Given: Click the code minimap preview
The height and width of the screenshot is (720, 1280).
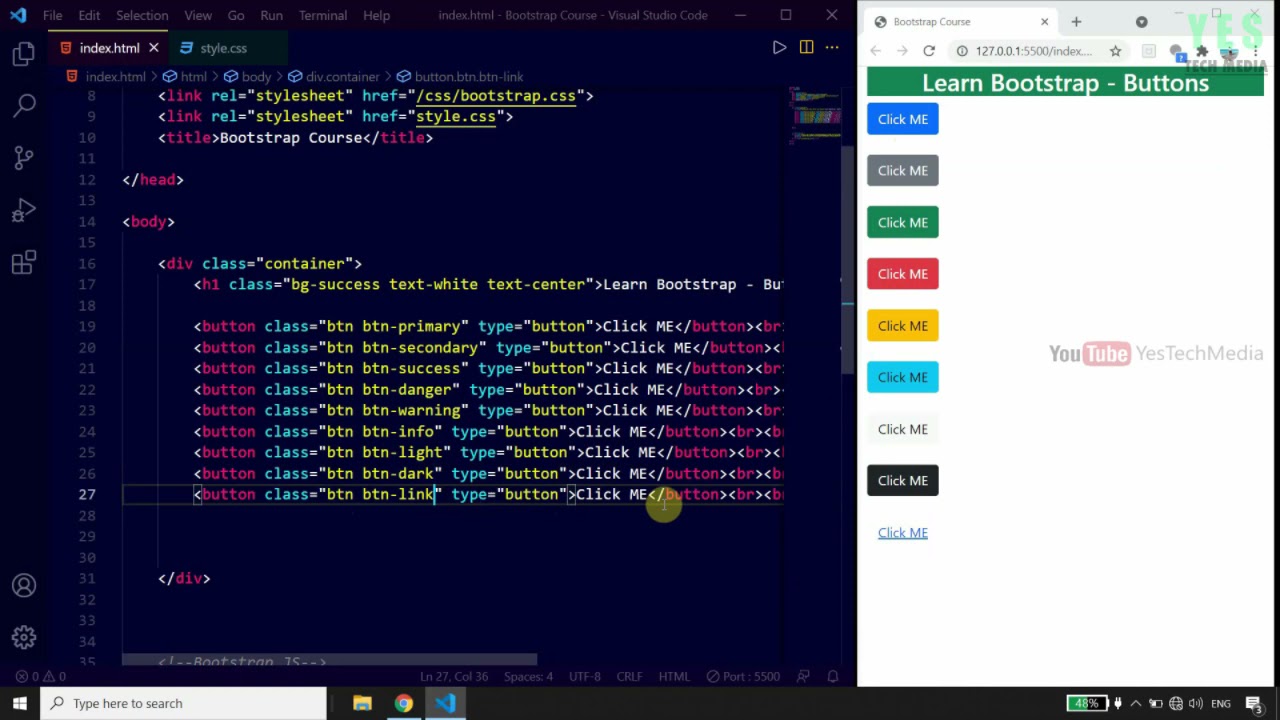Looking at the screenshot, I should coord(817,114).
